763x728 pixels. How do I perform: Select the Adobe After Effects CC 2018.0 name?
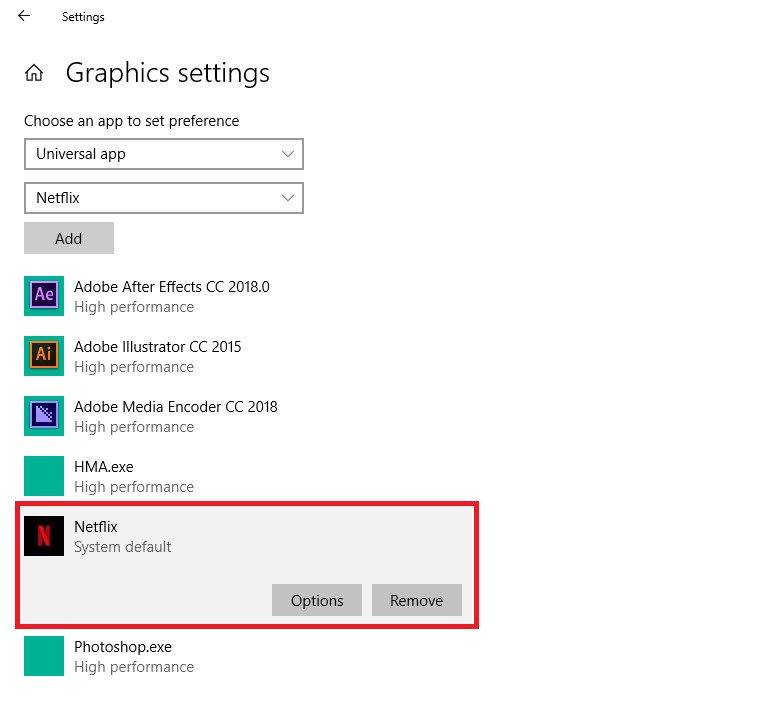click(x=171, y=287)
